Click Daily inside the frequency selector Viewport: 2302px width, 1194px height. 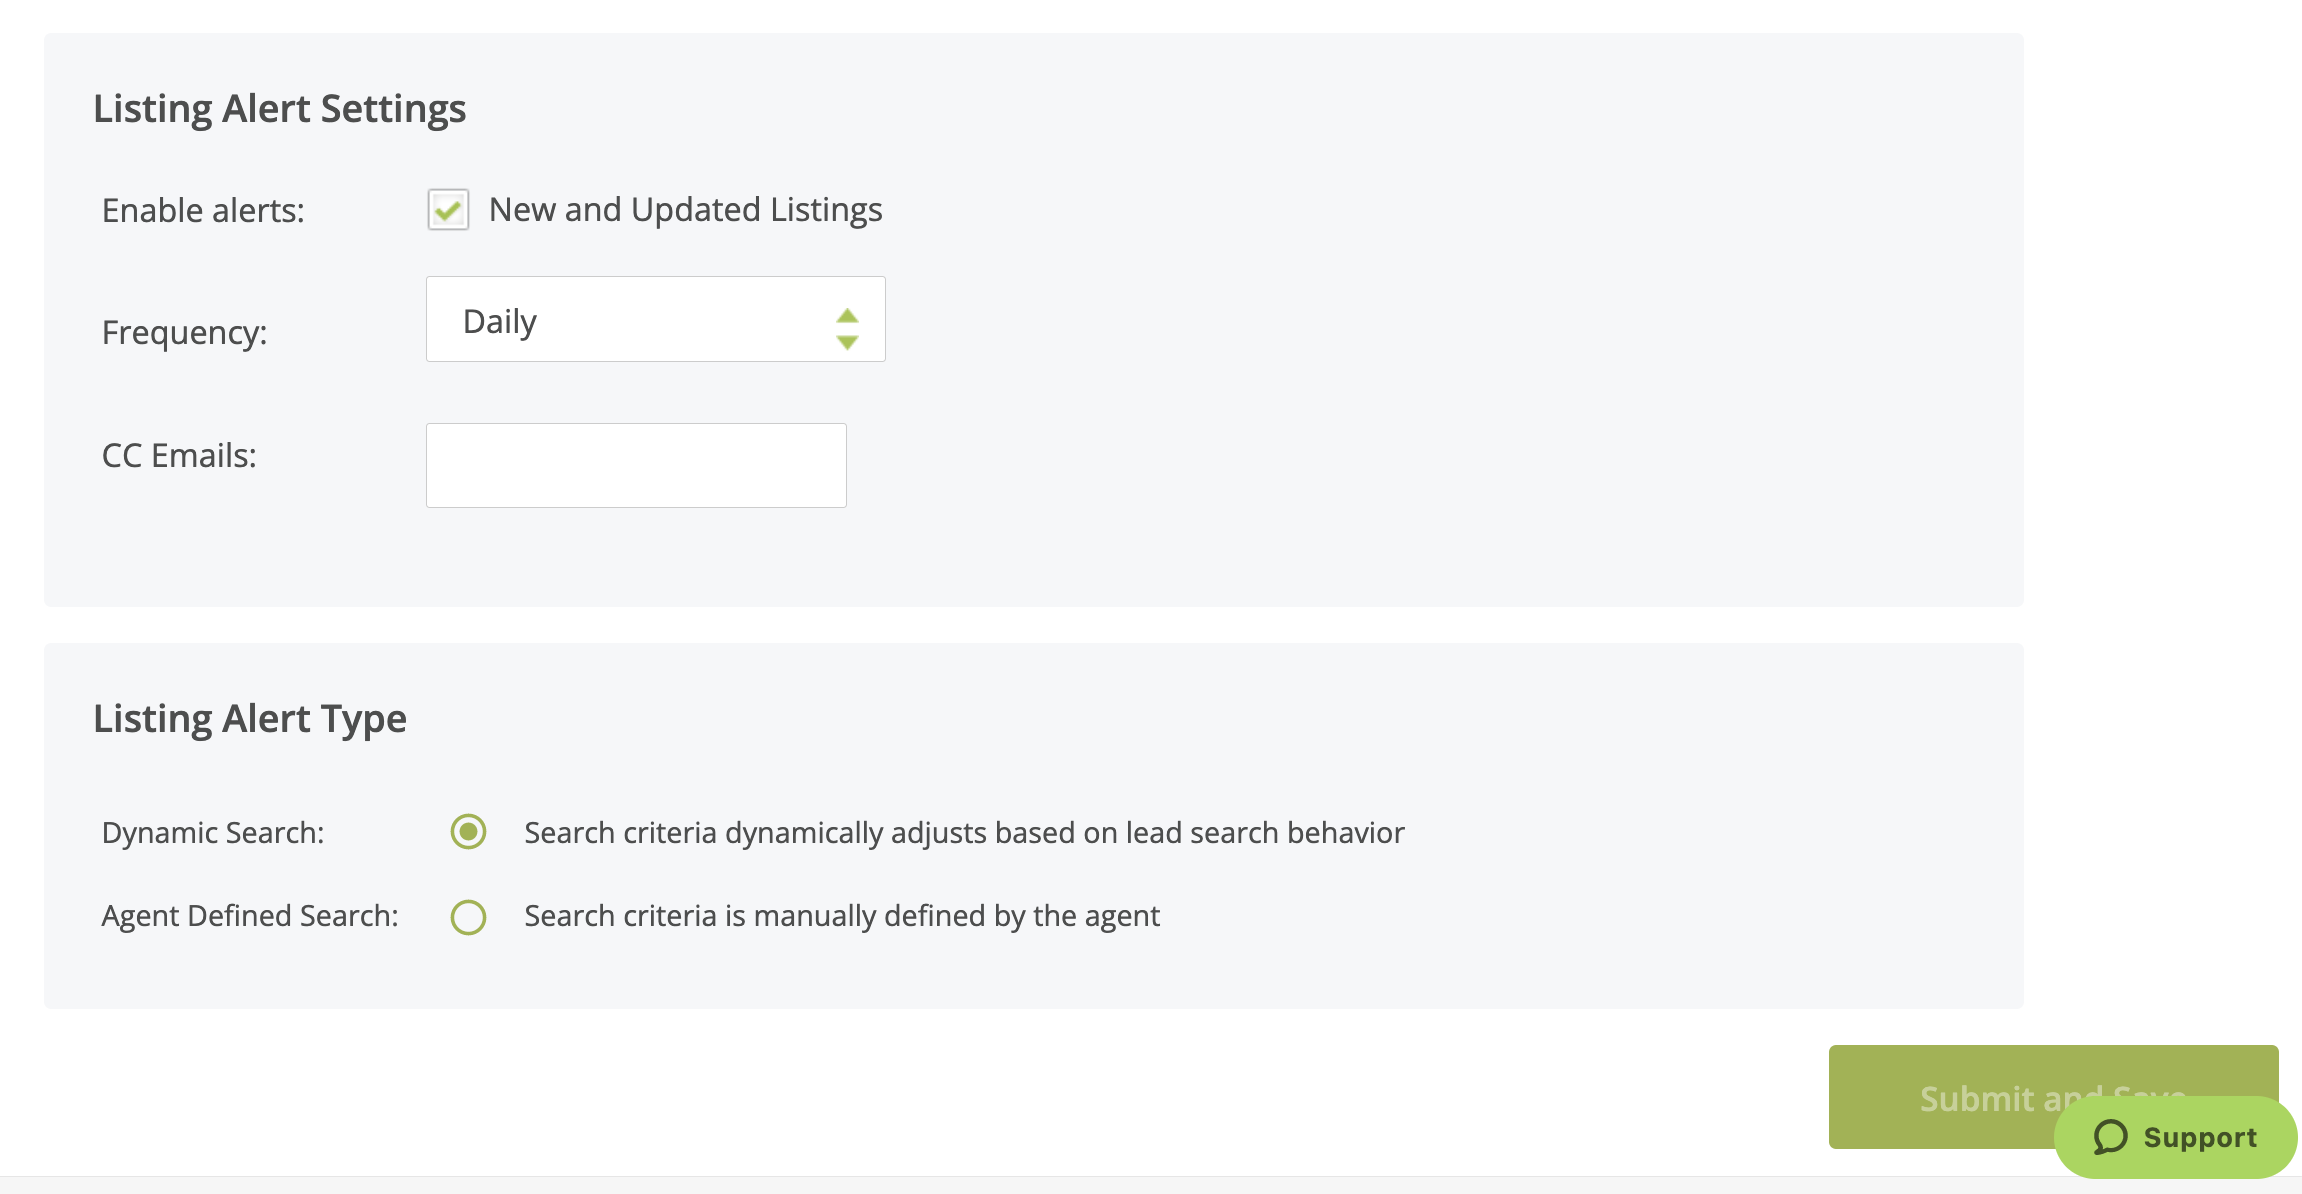coord(498,319)
